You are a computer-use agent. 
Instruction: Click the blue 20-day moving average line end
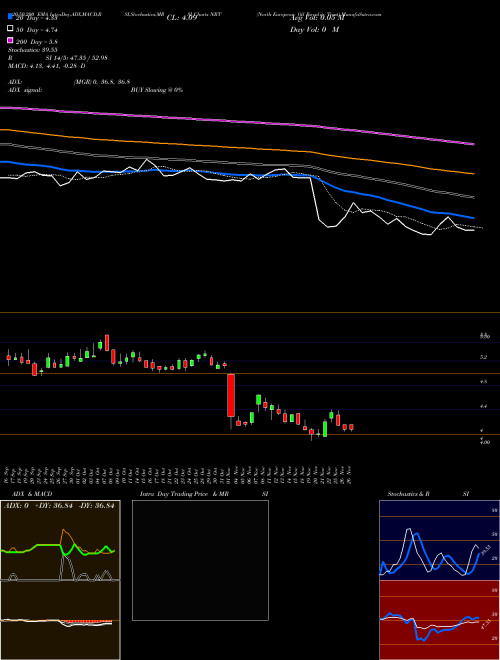click(x=474, y=218)
